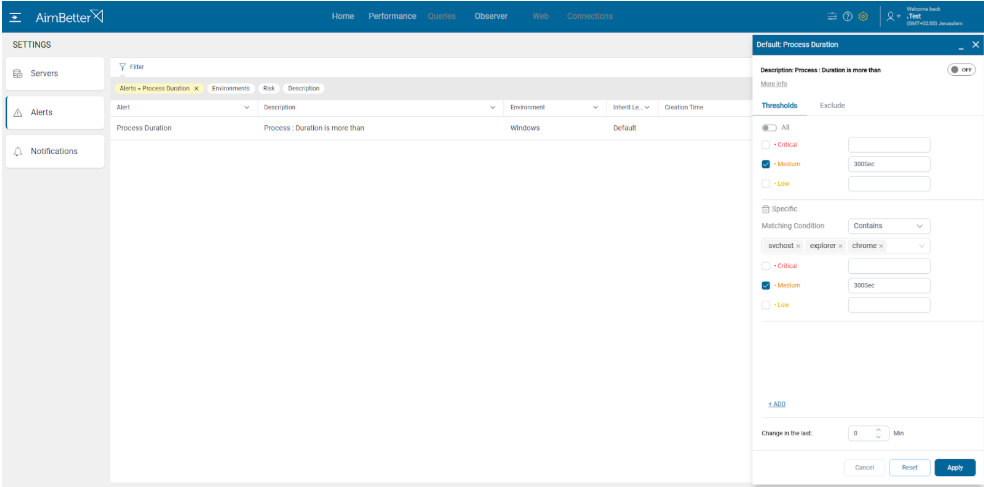Check the Critical checkbox under All
This screenshot has width=984, height=487.
(x=766, y=145)
